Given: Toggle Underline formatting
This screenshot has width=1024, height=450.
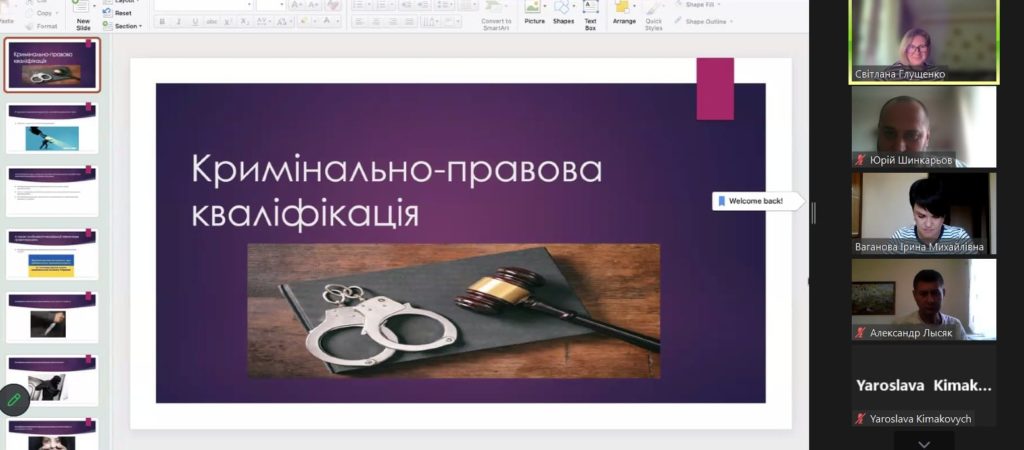Looking at the screenshot, I should [195, 22].
